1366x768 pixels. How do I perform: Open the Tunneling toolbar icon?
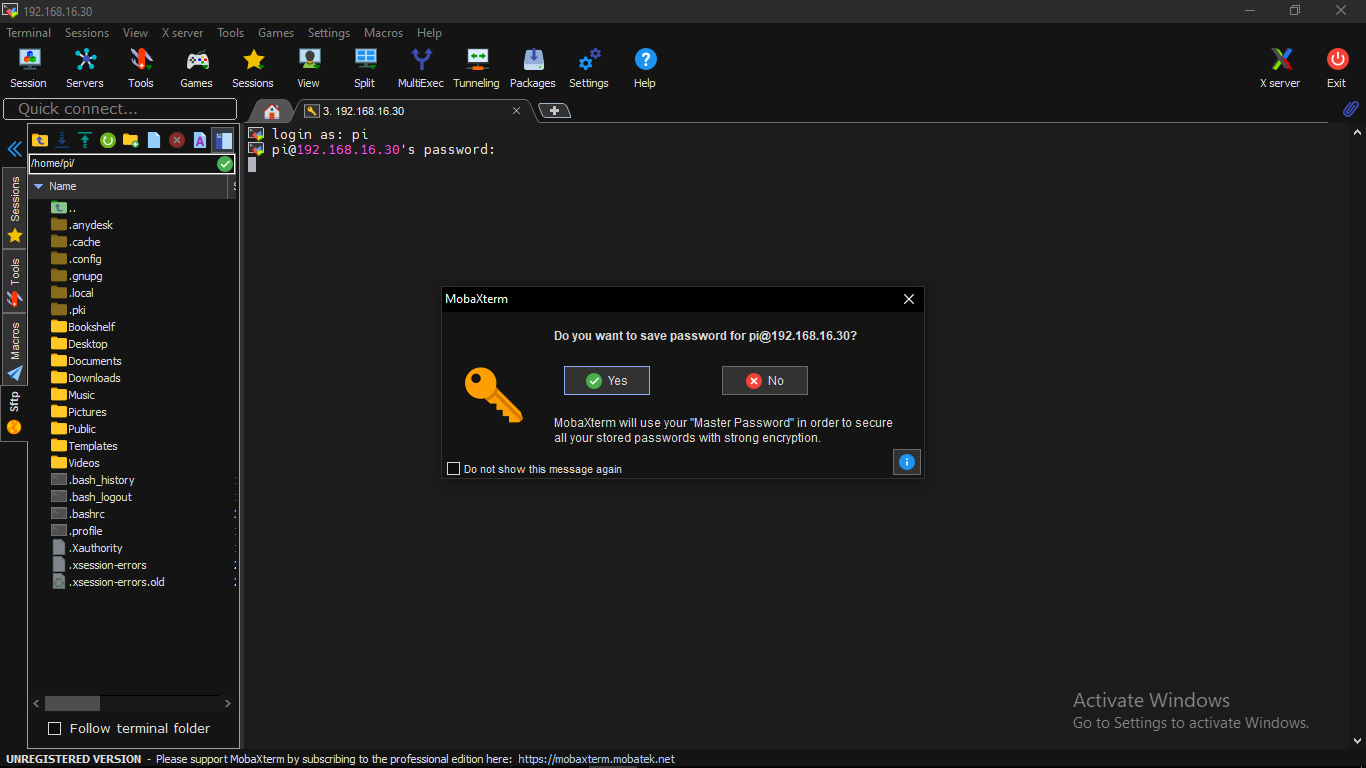tap(476, 68)
